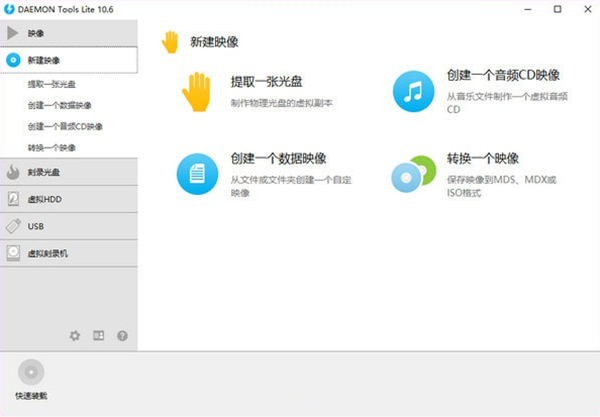Viewport: 600px width, 417px height.
Task: Click the two-disc convert image icon
Action: [414, 174]
